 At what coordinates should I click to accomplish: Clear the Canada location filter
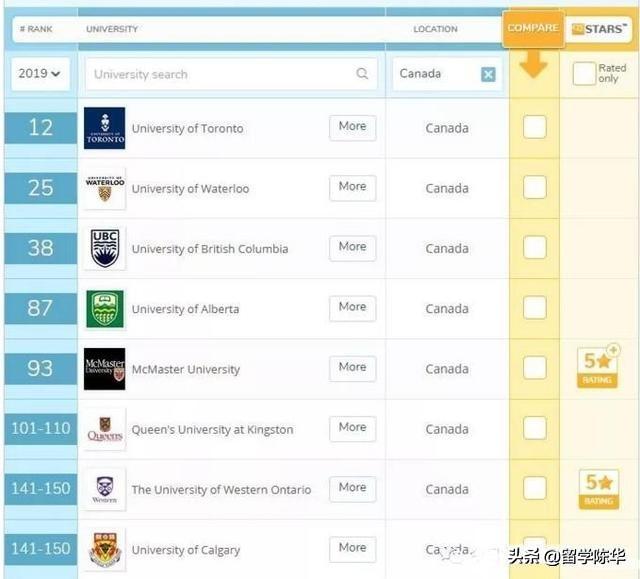pos(488,74)
